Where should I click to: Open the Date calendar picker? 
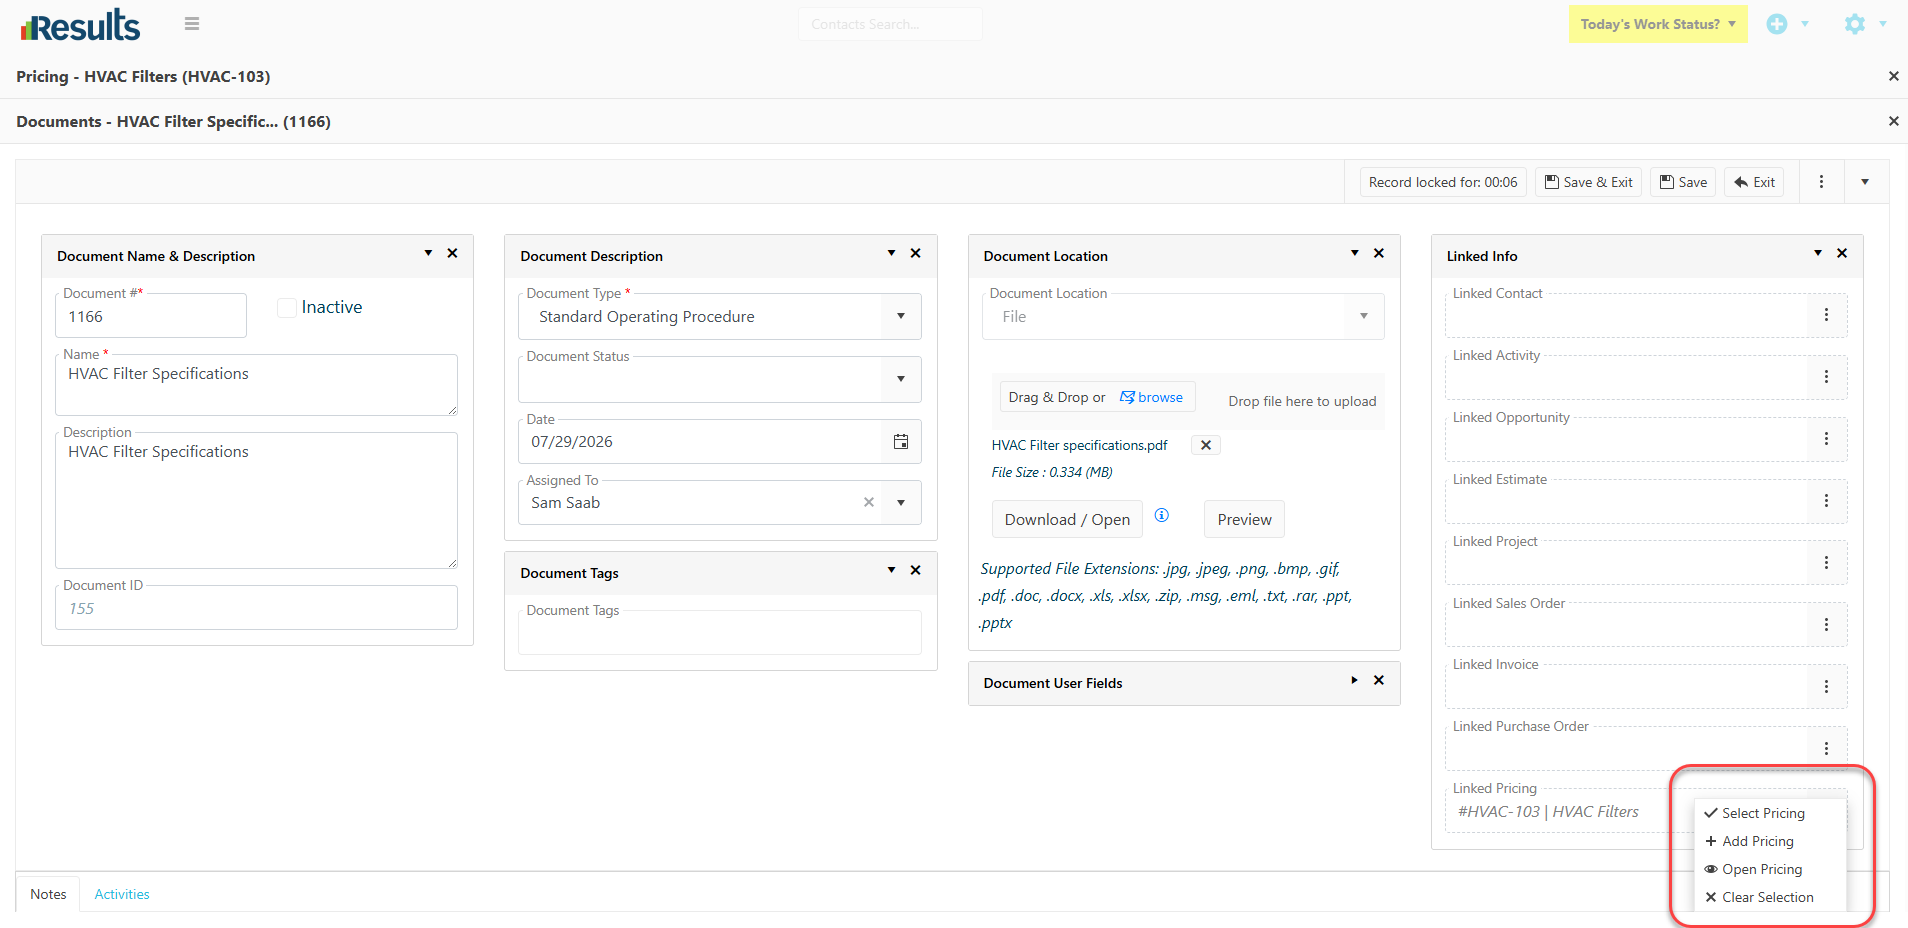(900, 442)
